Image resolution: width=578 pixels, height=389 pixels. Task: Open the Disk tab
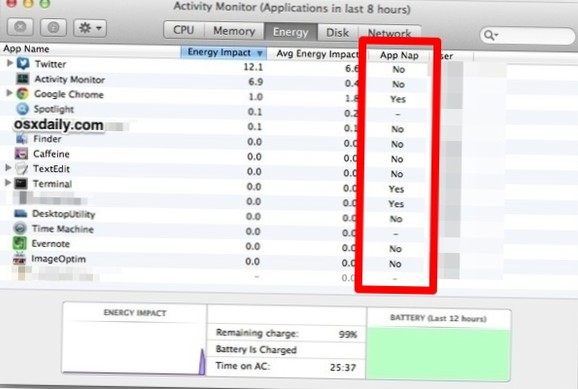tap(337, 33)
